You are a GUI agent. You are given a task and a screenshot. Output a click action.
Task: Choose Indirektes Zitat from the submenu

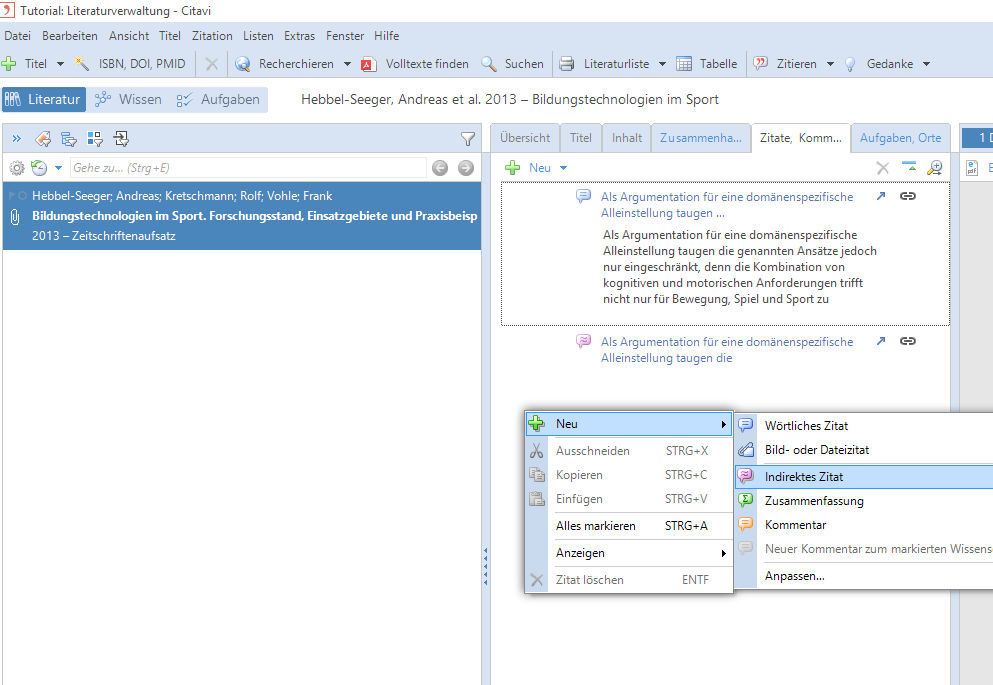pyautogui.click(x=864, y=477)
